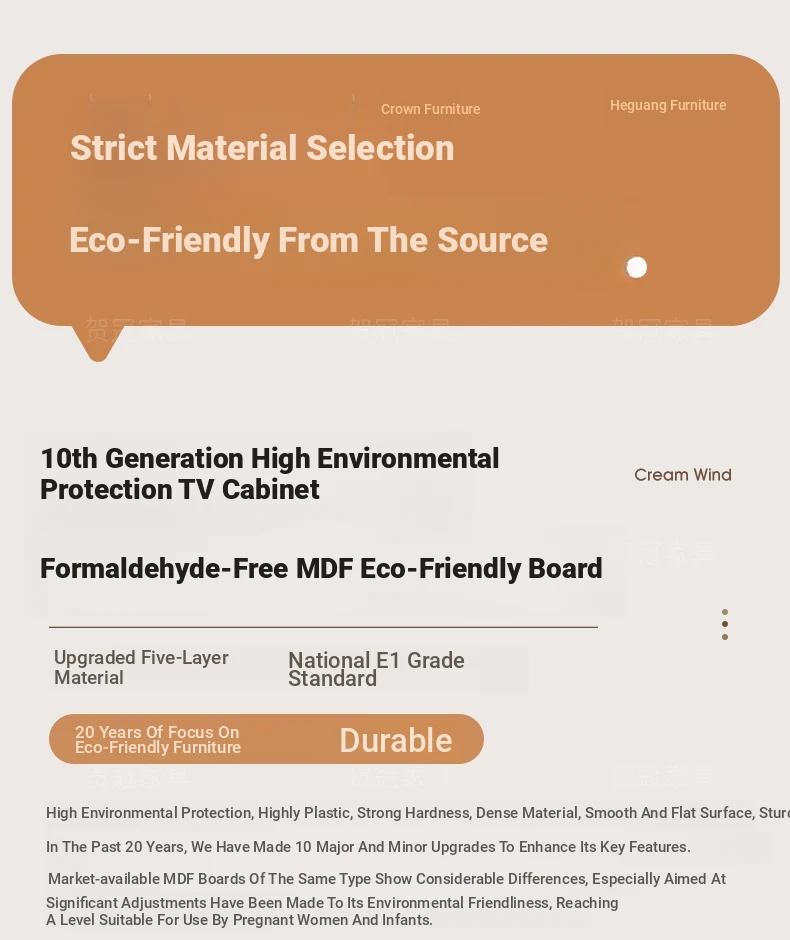Click the Market-available MDF Boards sentence

click(387, 879)
